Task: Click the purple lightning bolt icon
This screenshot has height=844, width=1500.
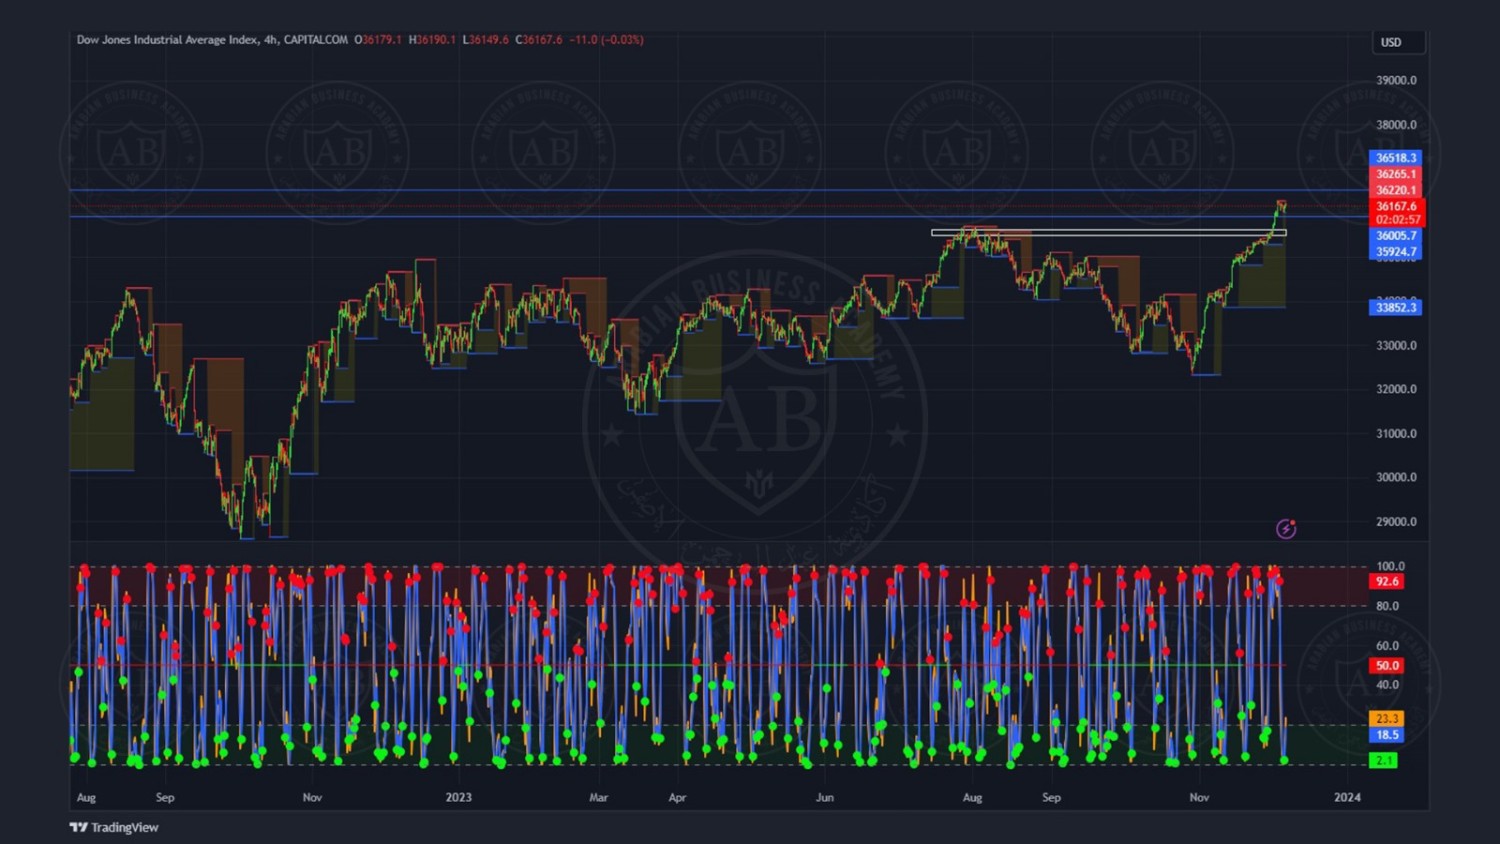Action: click(1286, 529)
